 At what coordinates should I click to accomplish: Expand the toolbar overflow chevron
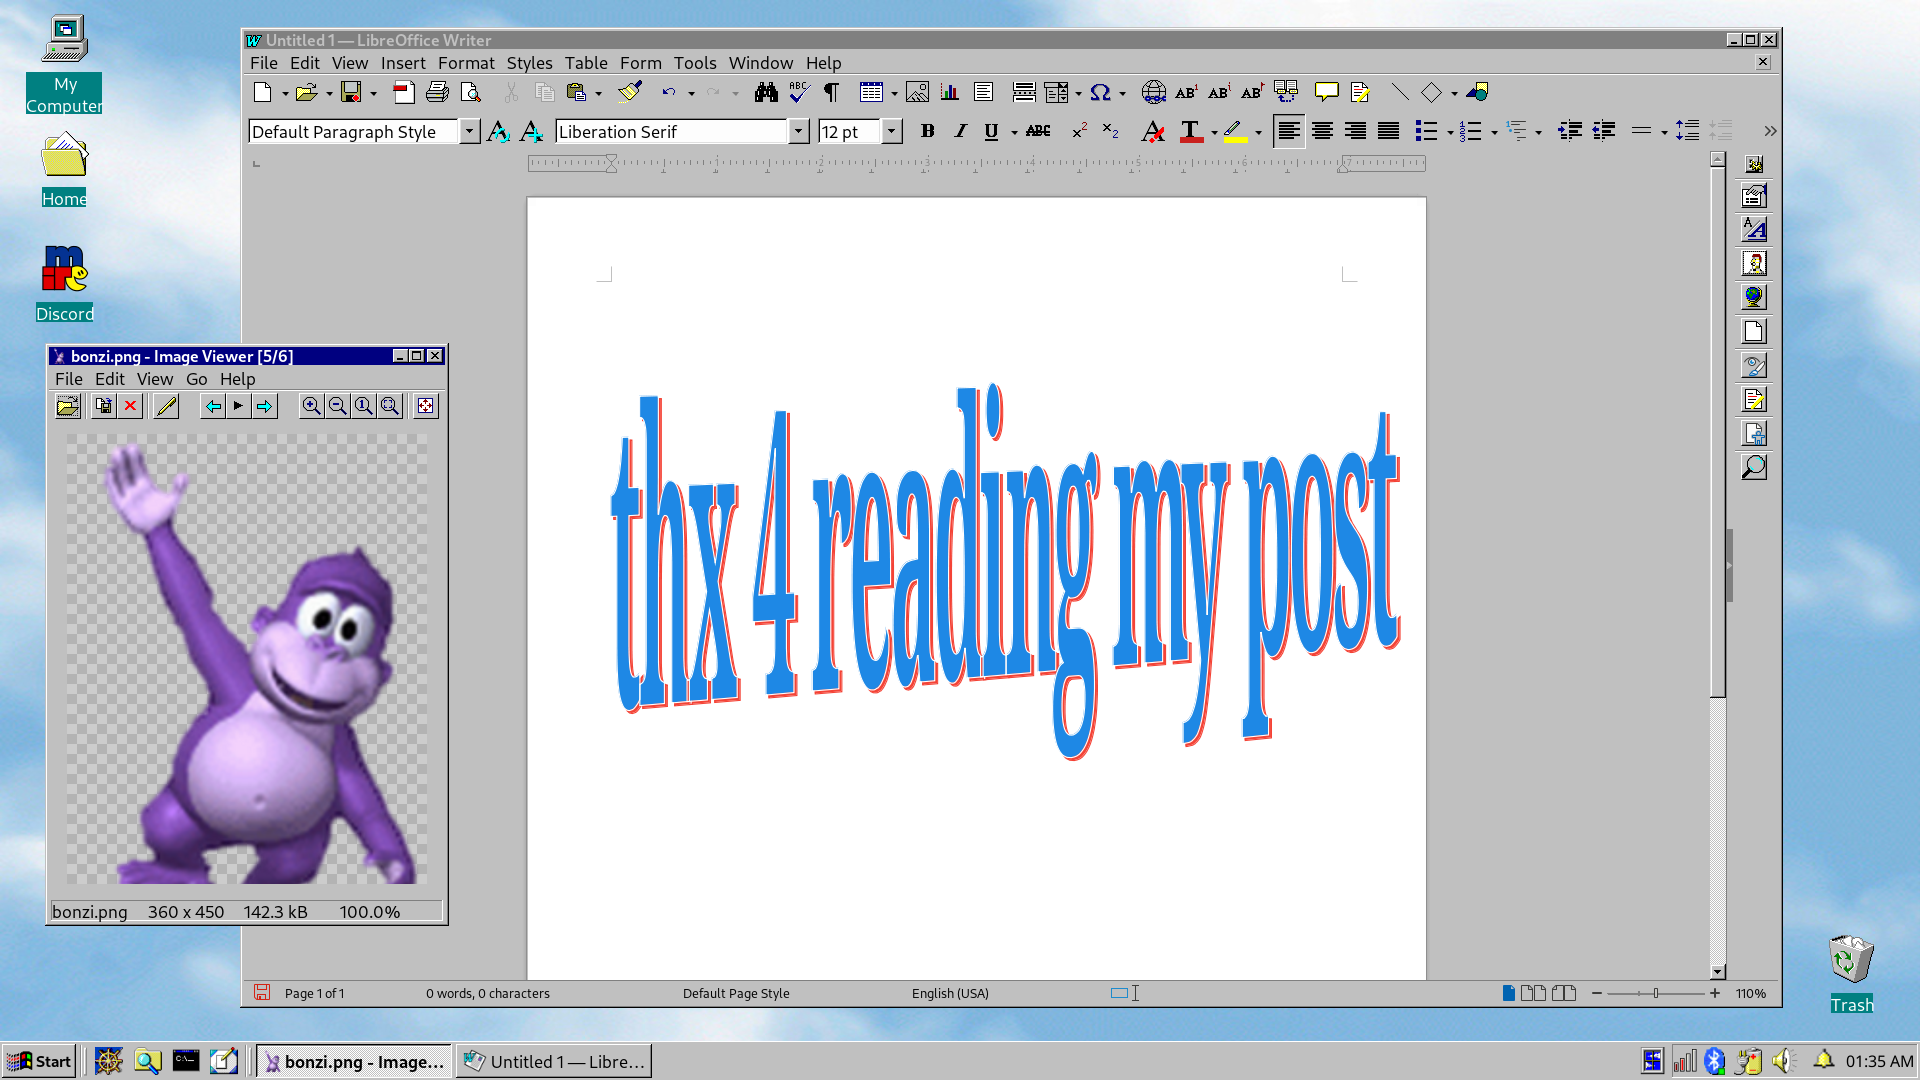coord(1770,131)
